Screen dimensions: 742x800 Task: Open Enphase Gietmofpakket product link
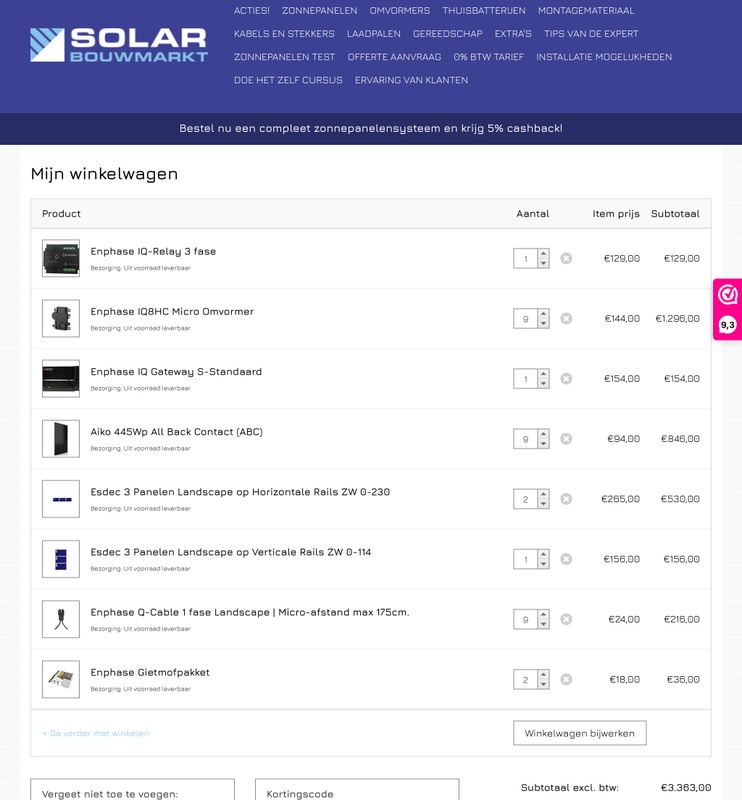click(150, 673)
